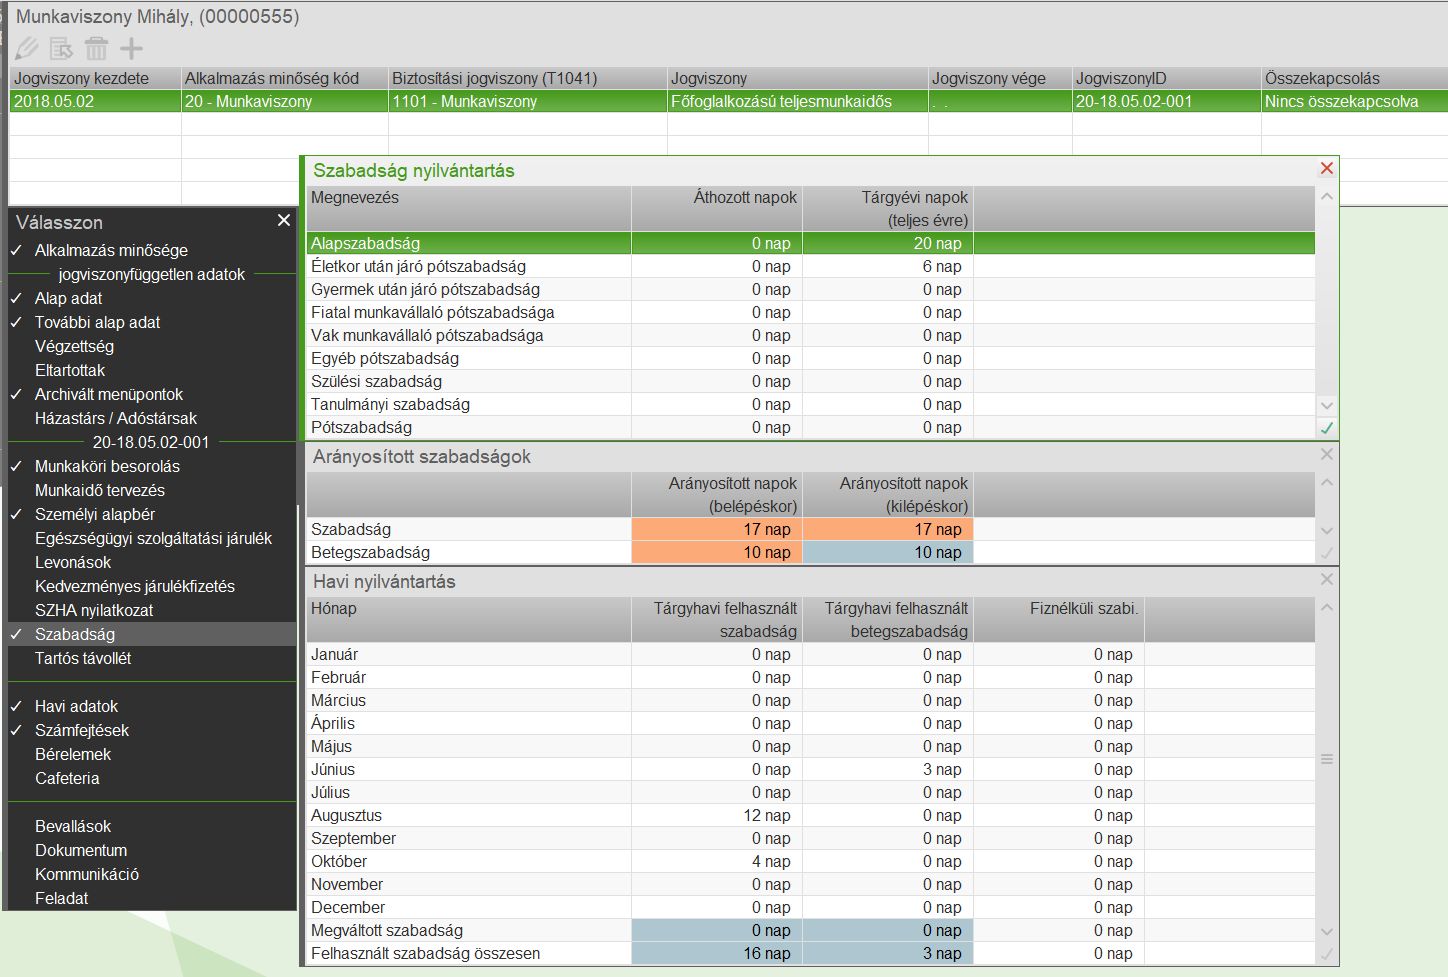Open Tartós távollét menu item
Screen dimensions: 1448x977
click(83, 658)
